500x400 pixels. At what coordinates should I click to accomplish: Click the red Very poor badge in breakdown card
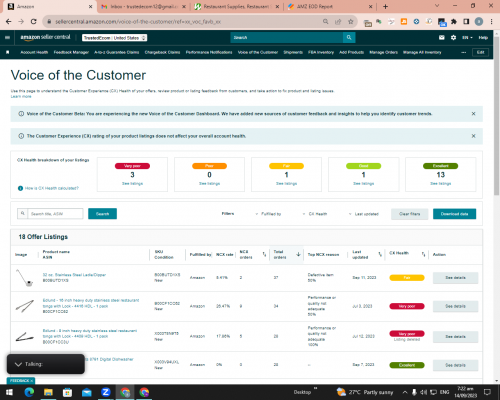pyautogui.click(x=132, y=166)
